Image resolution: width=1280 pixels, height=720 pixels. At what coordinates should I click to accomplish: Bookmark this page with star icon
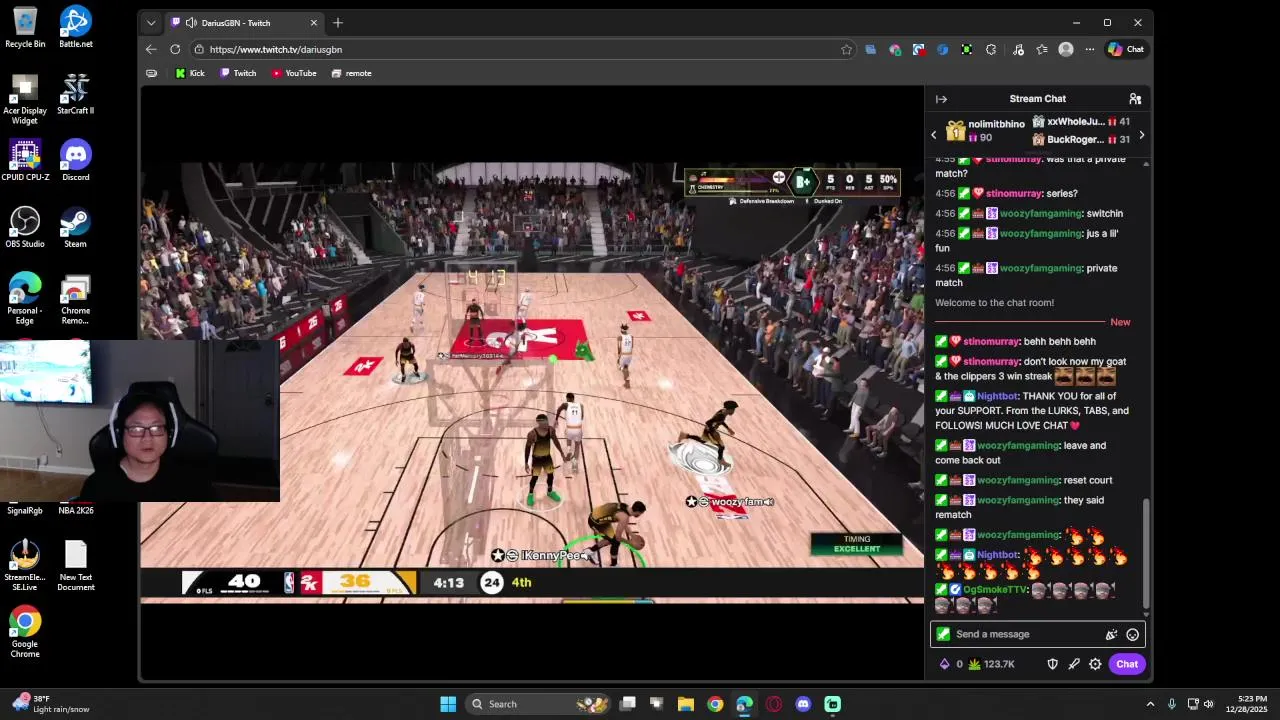tap(847, 49)
